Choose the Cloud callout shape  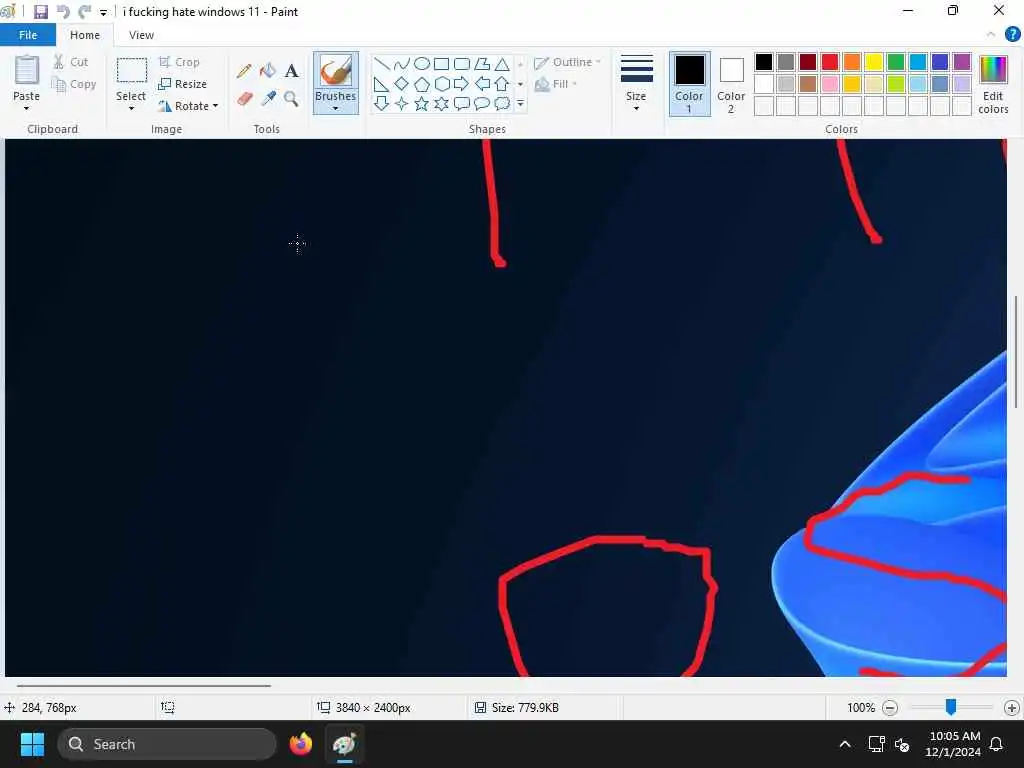(502, 103)
